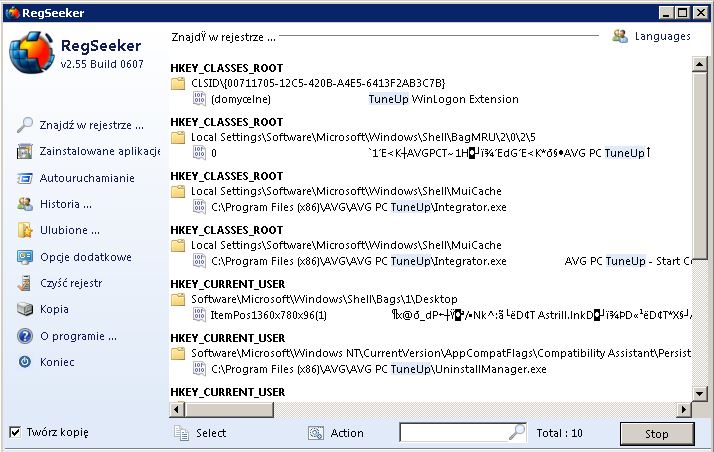Screen dimensions: 714x452
Task: Select the ItemPos1360x780x96(1) value name
Action: [269, 315]
